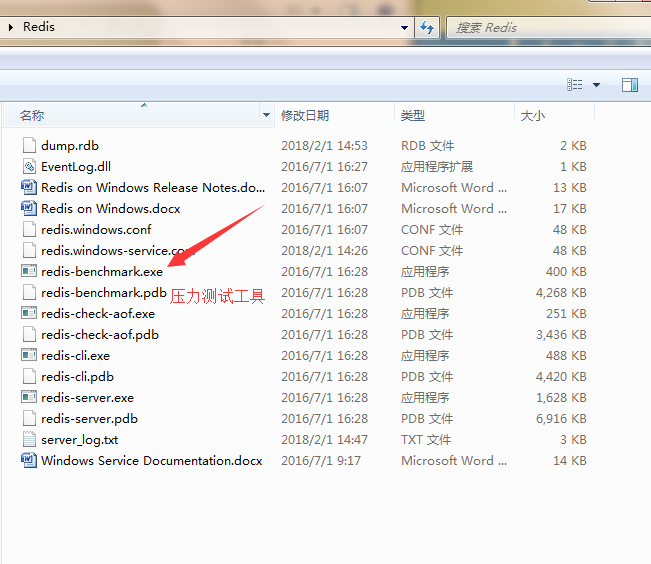Image resolution: width=651 pixels, height=564 pixels.
Task: Select the redis-benchmark.exe file name
Action: [102, 272]
